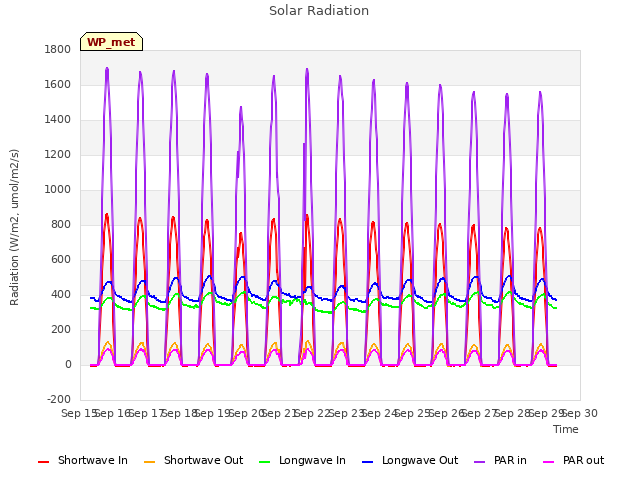Click the Sep 25 x-axis label
This screenshot has width=640, height=480.
tap(413, 413)
